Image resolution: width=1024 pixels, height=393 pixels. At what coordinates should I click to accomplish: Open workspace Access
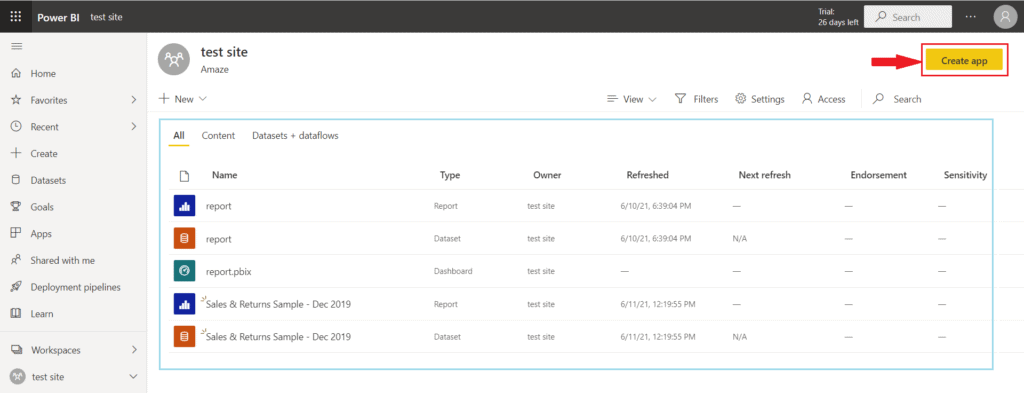tap(824, 99)
